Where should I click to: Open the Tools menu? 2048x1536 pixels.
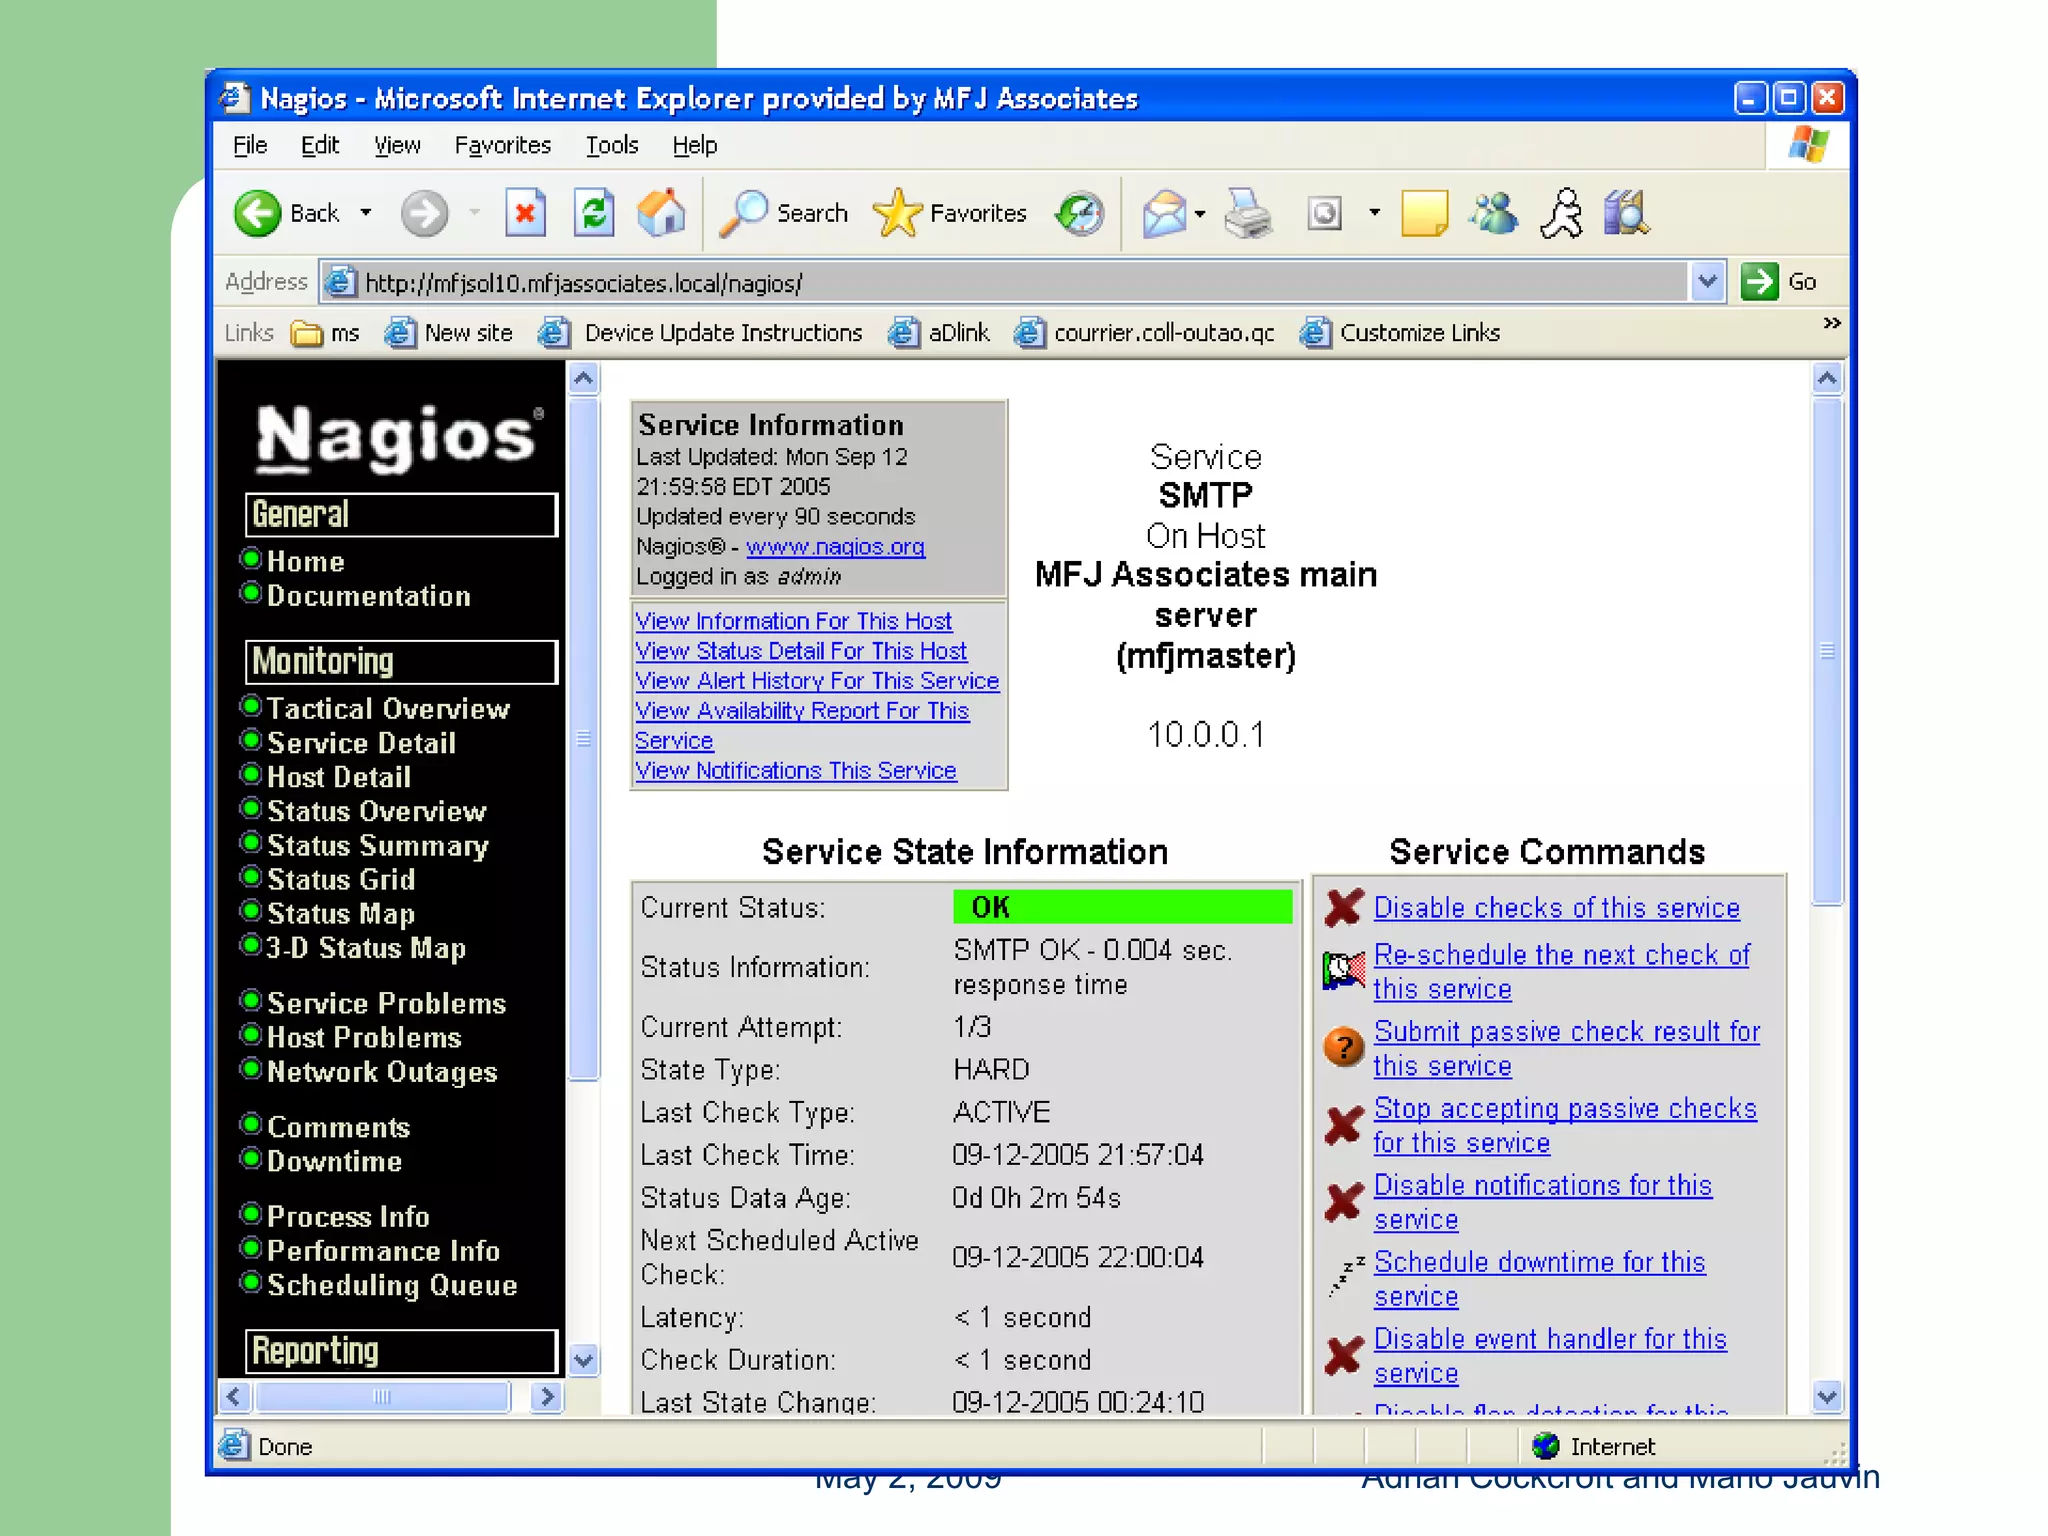[611, 146]
